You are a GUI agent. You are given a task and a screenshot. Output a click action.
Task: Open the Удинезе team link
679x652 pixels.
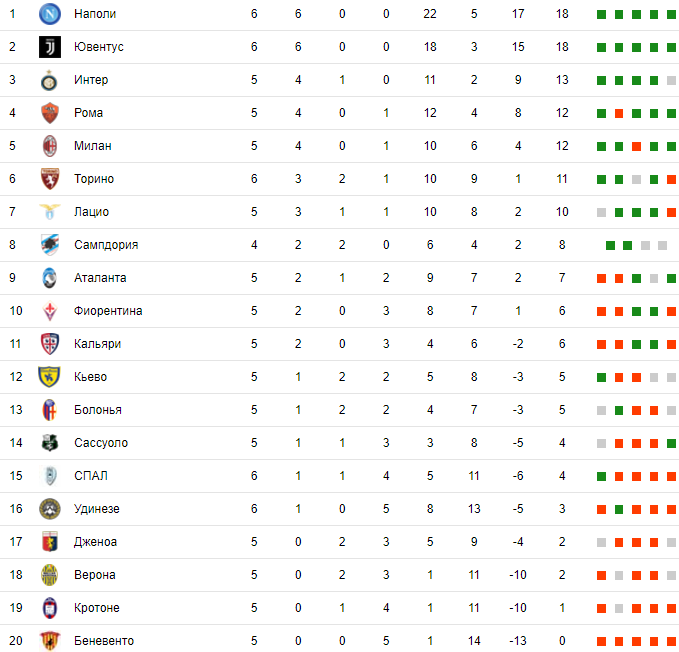coord(97,509)
